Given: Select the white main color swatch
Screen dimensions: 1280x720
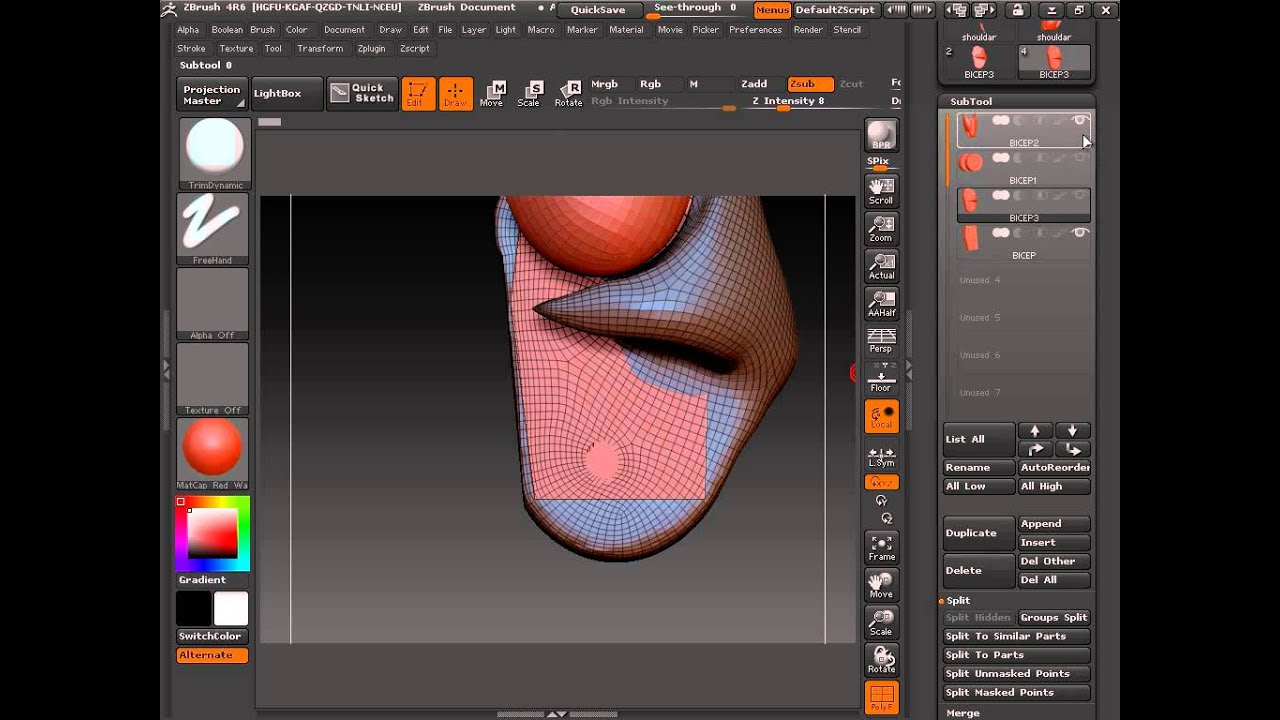Looking at the screenshot, I should (231, 608).
